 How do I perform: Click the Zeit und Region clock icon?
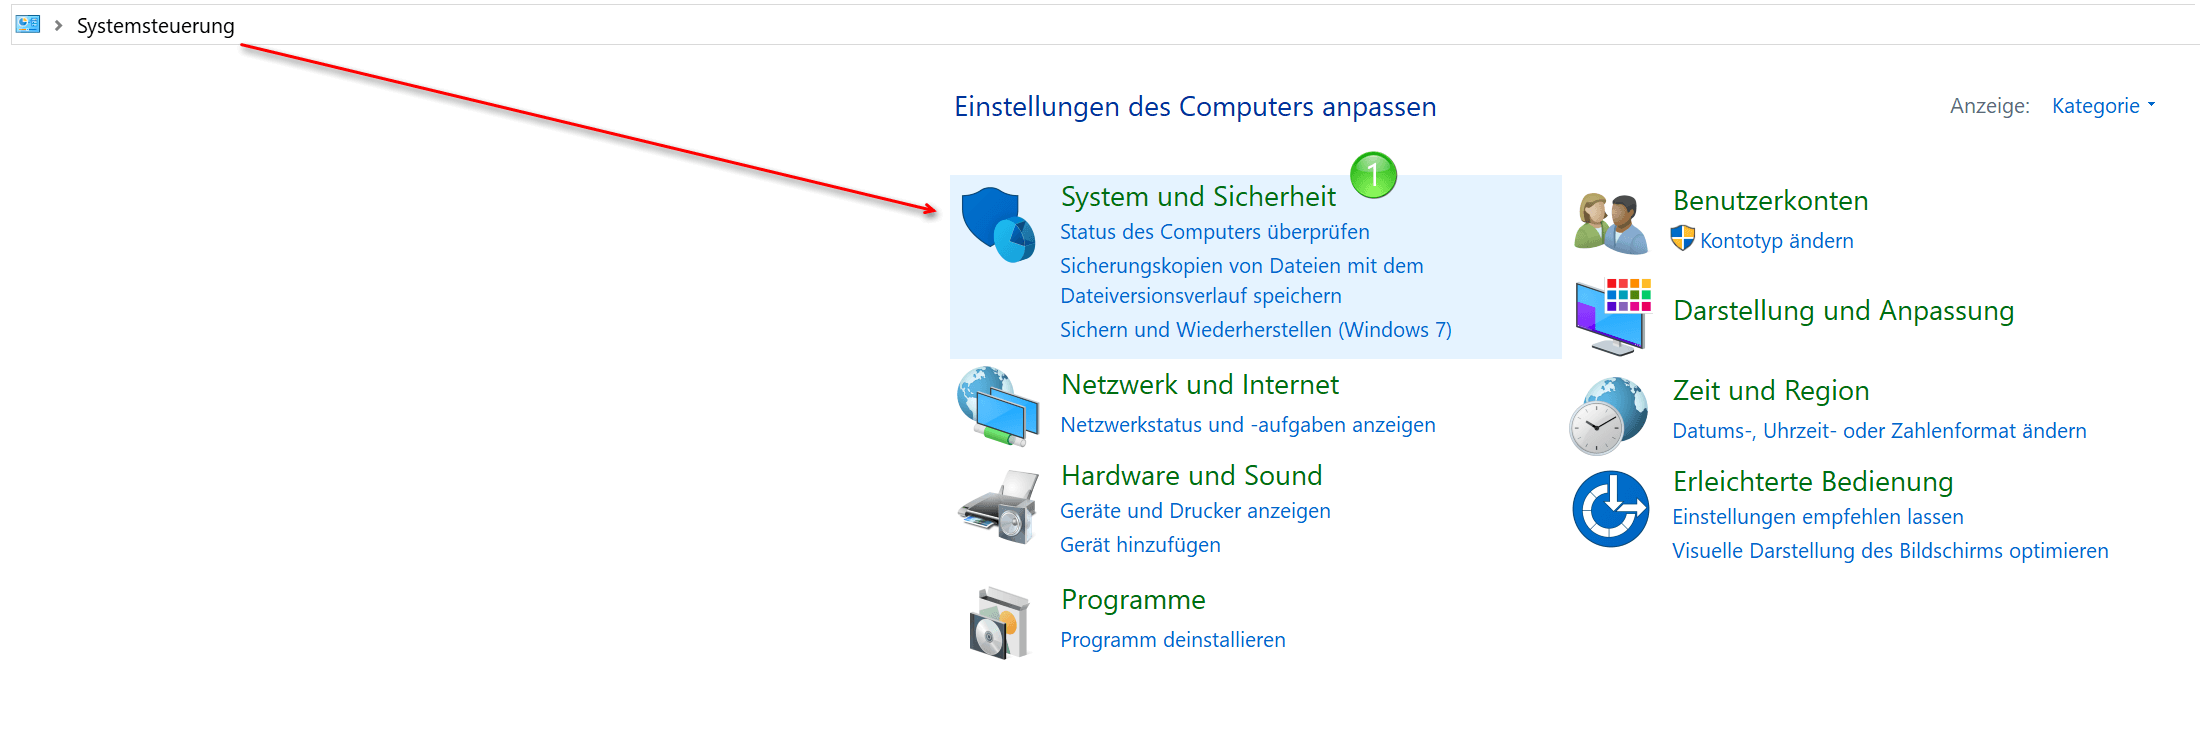click(1609, 416)
